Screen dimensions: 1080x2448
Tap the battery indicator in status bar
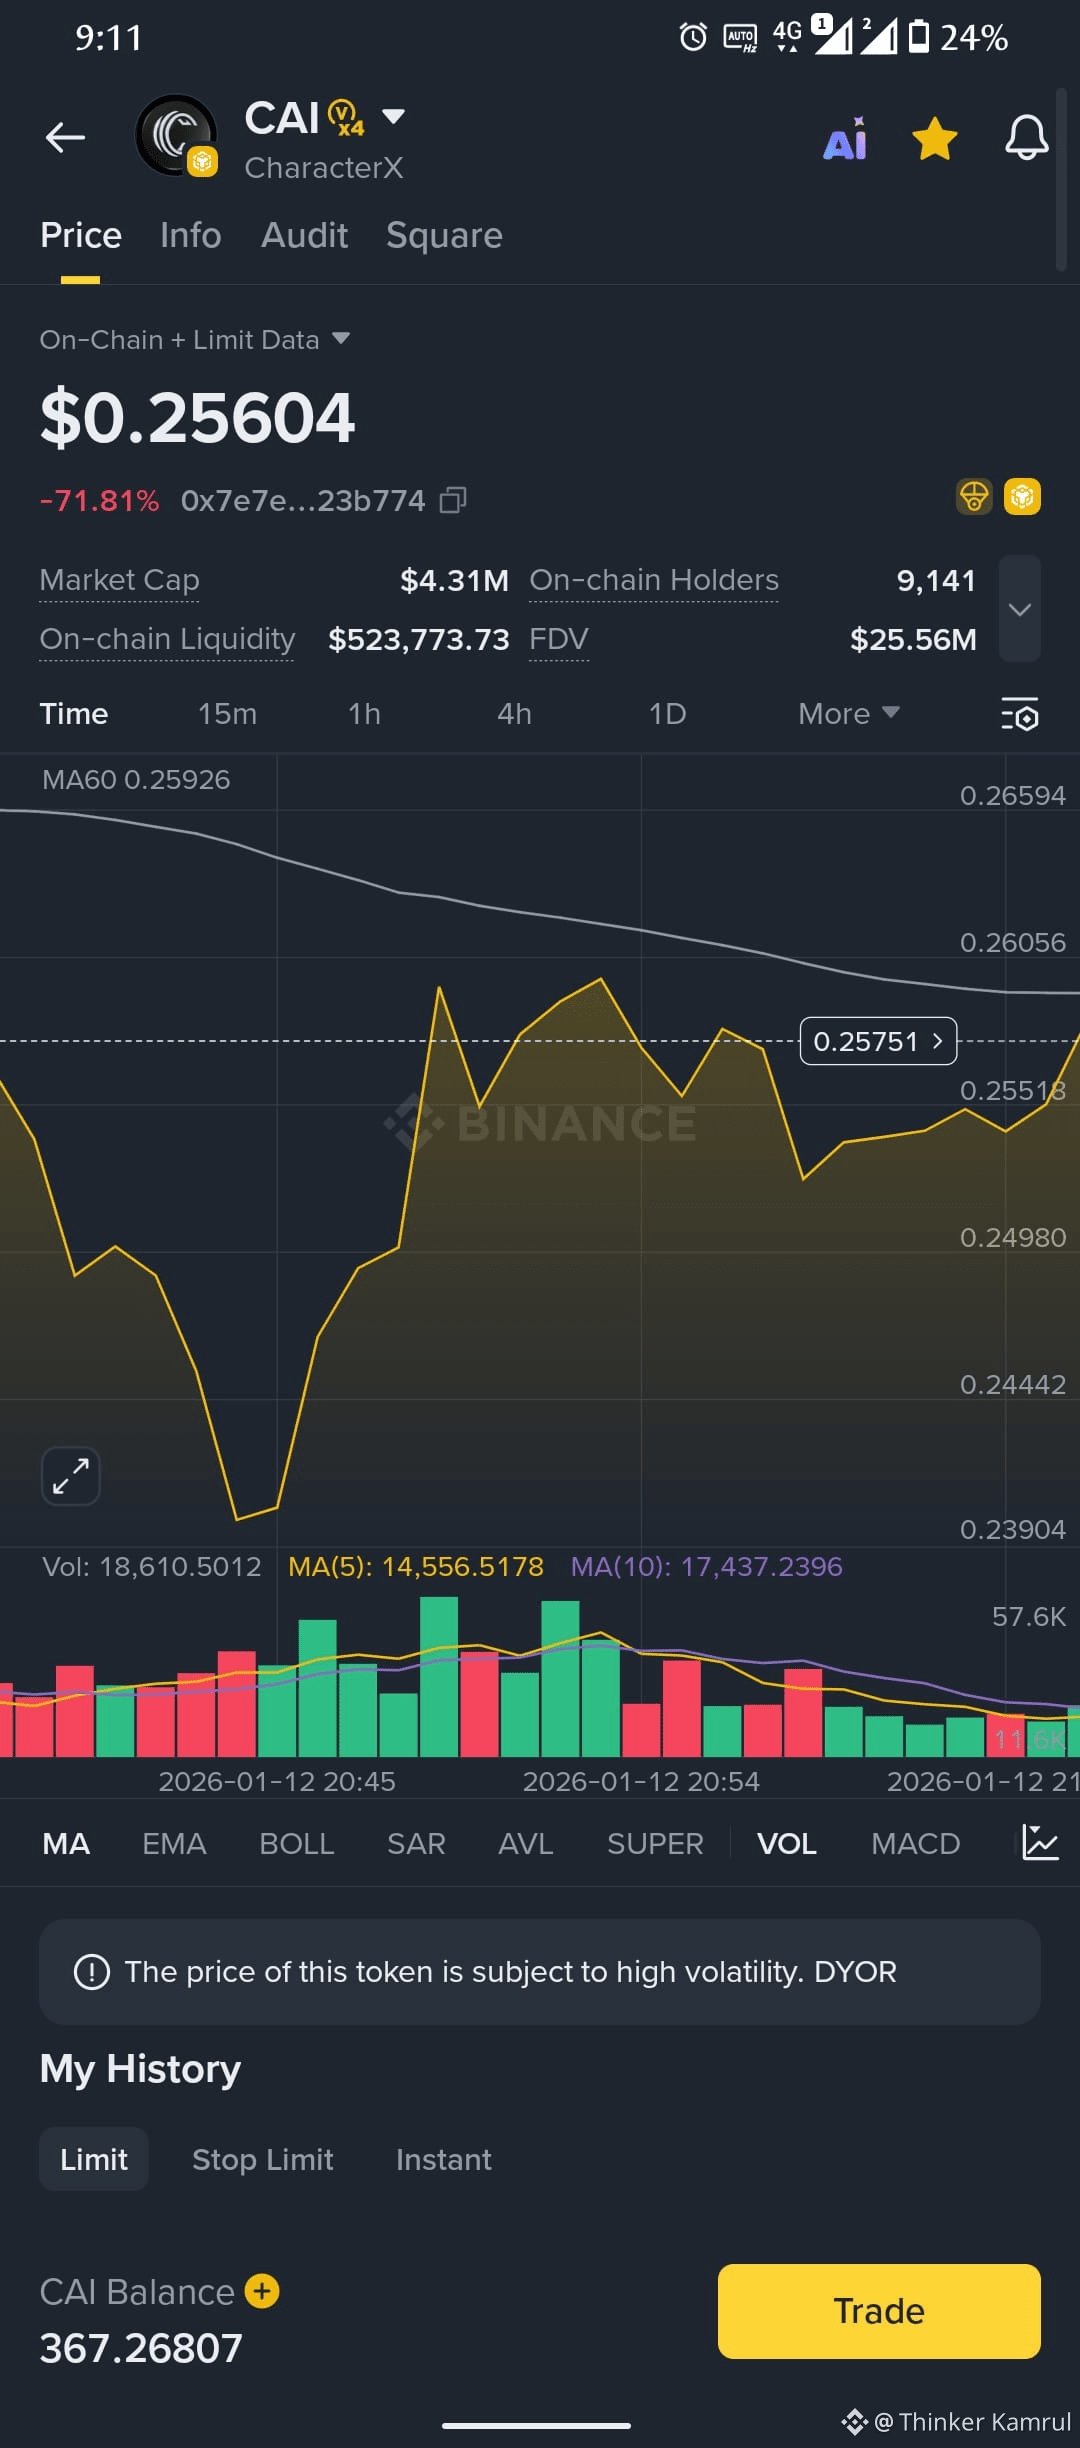point(919,37)
